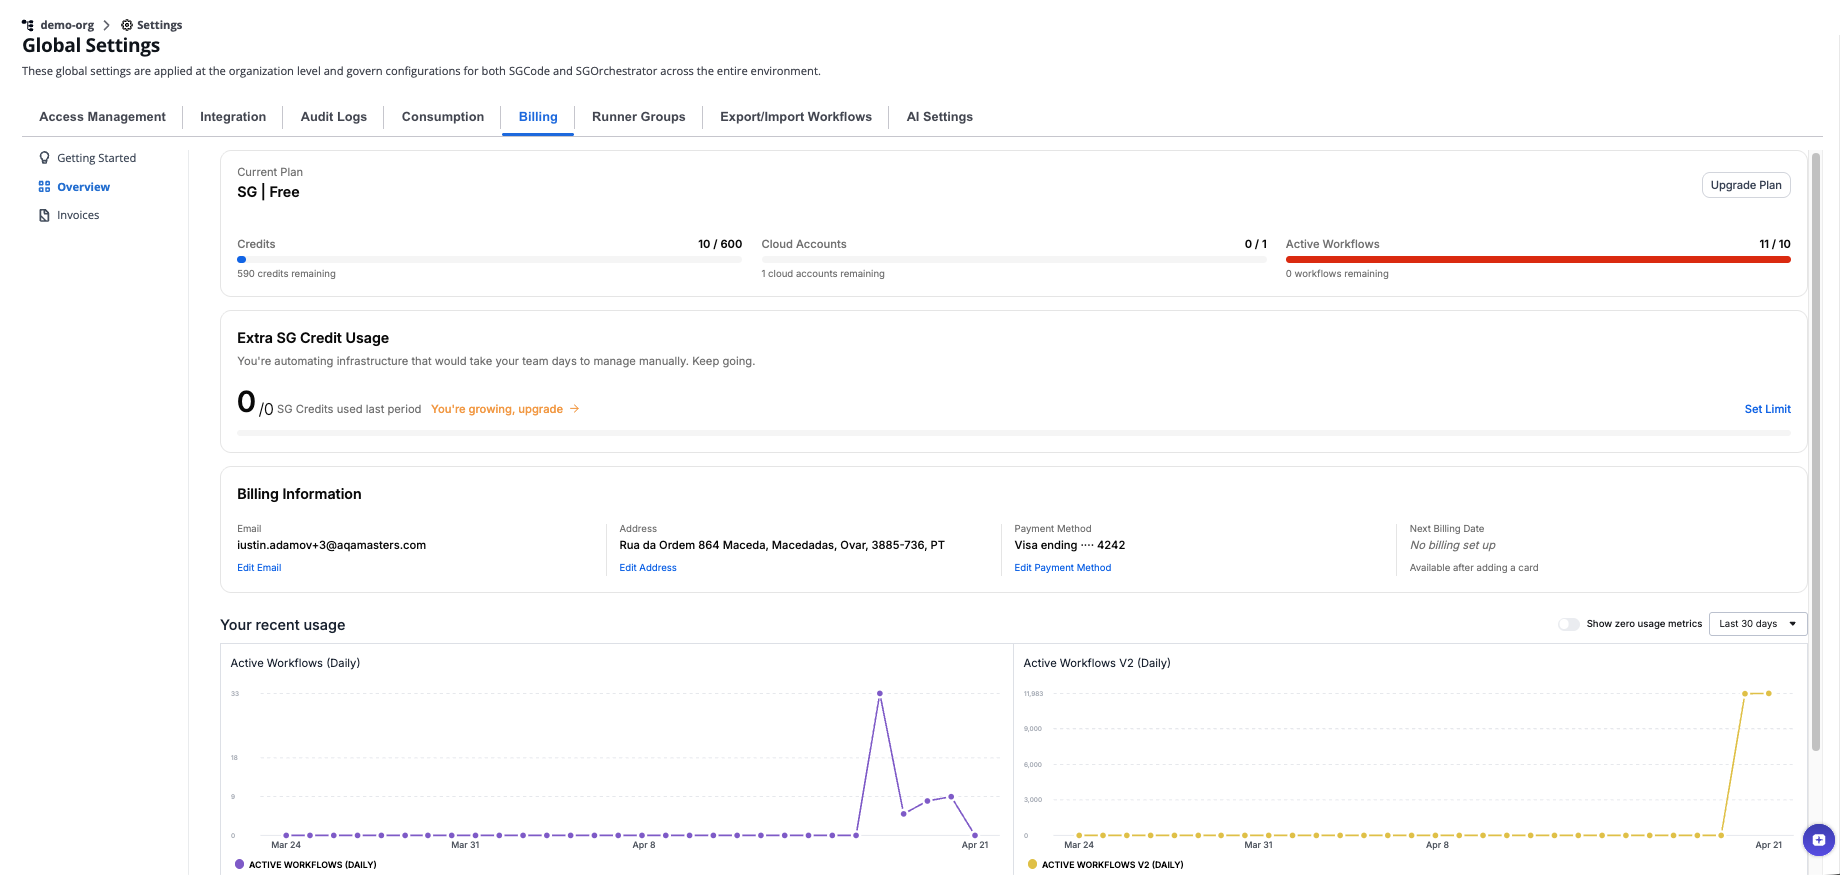Click the "Visa ending ···· 4242" text
This screenshot has height=875, width=1840.
1070,545
